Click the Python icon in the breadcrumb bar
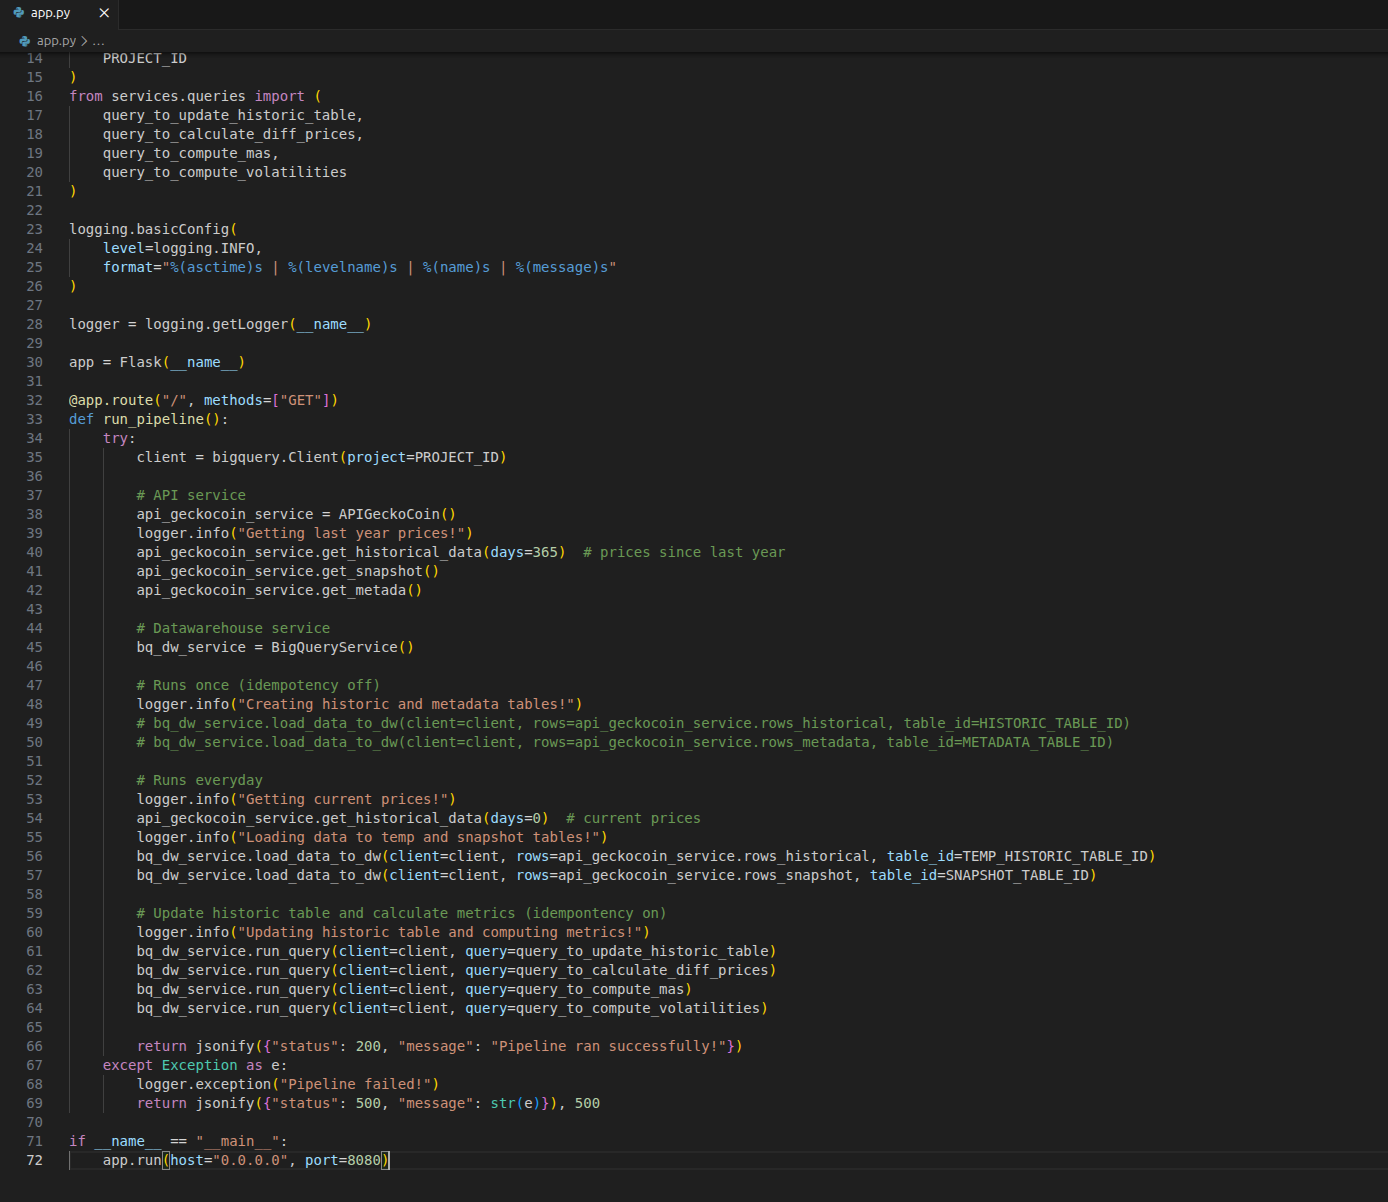 (23, 41)
